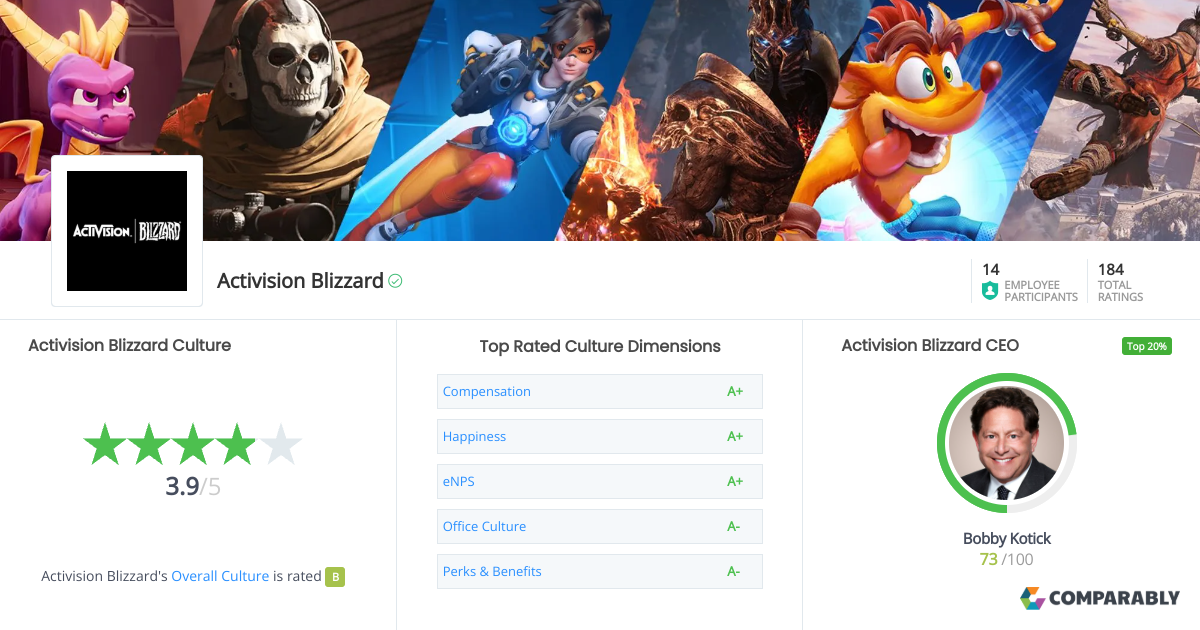Click the Comparably logo icon
The height and width of the screenshot is (630, 1200).
[1032, 598]
